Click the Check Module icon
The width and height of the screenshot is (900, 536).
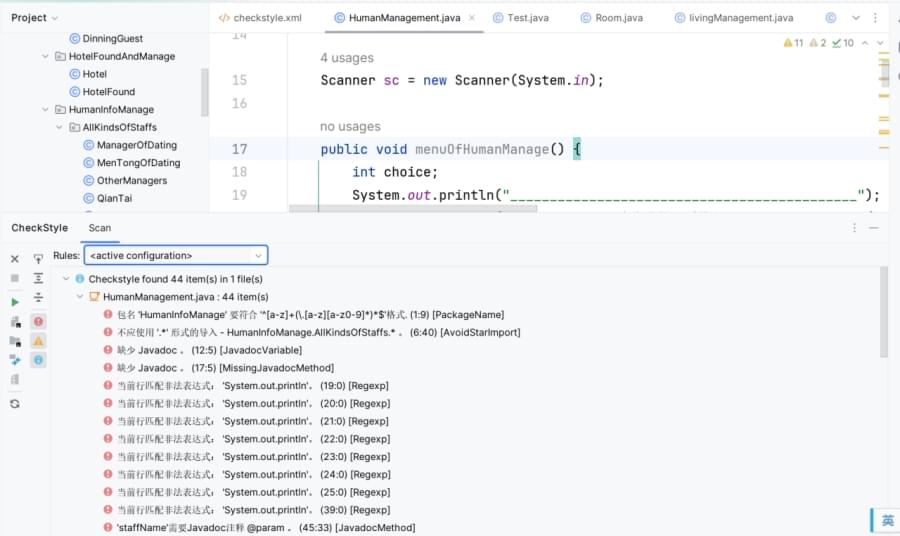click(x=15, y=322)
